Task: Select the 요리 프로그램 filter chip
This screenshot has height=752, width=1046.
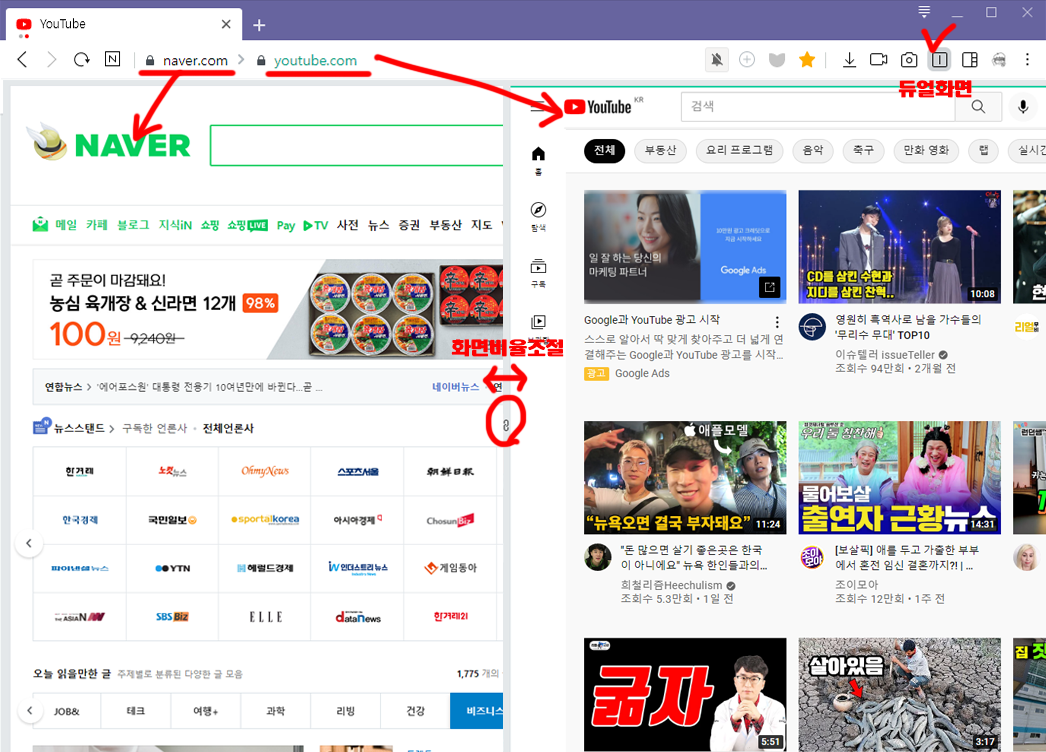Action: point(739,151)
